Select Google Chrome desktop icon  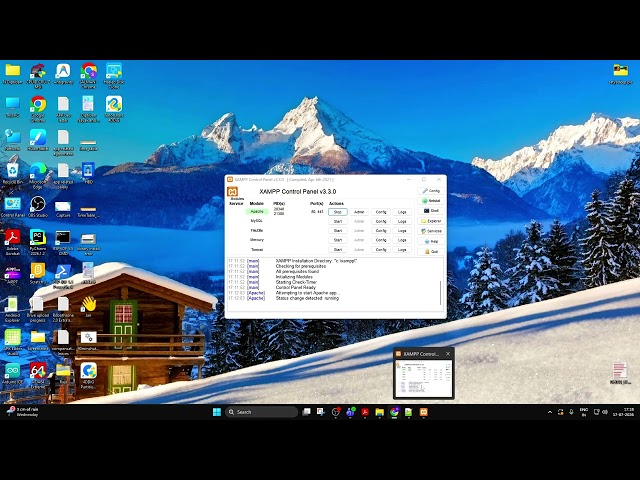point(38,109)
